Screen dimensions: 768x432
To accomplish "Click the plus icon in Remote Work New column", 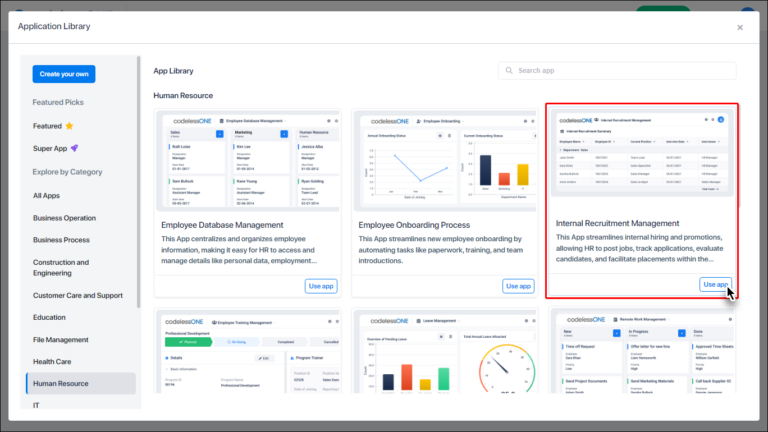I will (617, 333).
